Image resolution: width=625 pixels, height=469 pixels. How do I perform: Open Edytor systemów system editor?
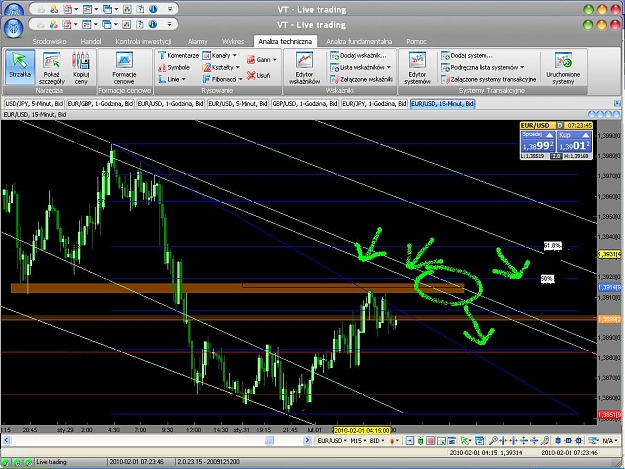click(x=417, y=67)
